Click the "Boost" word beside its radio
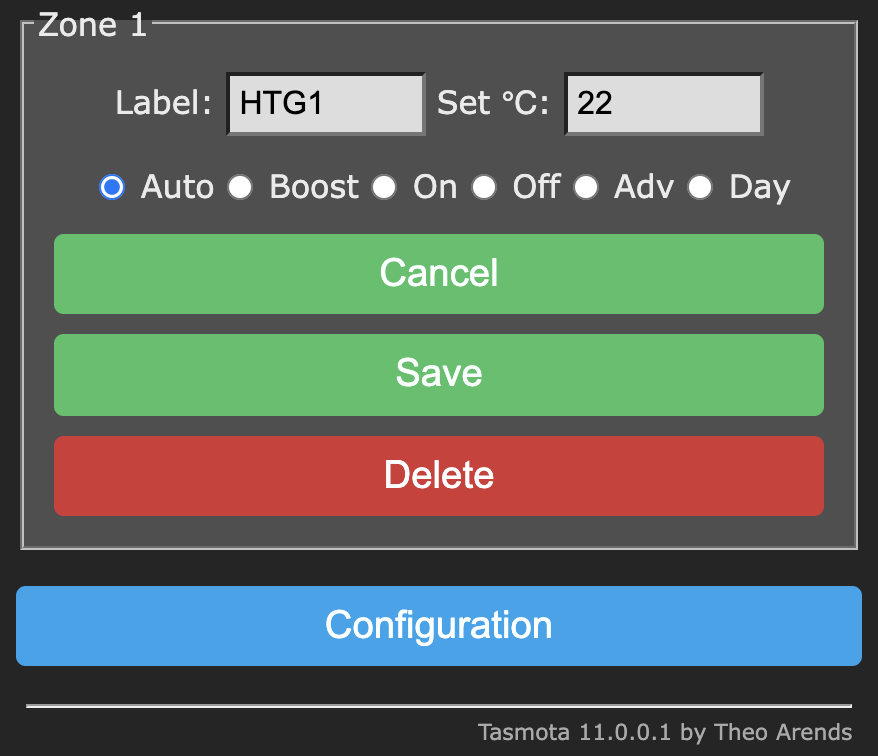This screenshot has width=878, height=756. [314, 187]
